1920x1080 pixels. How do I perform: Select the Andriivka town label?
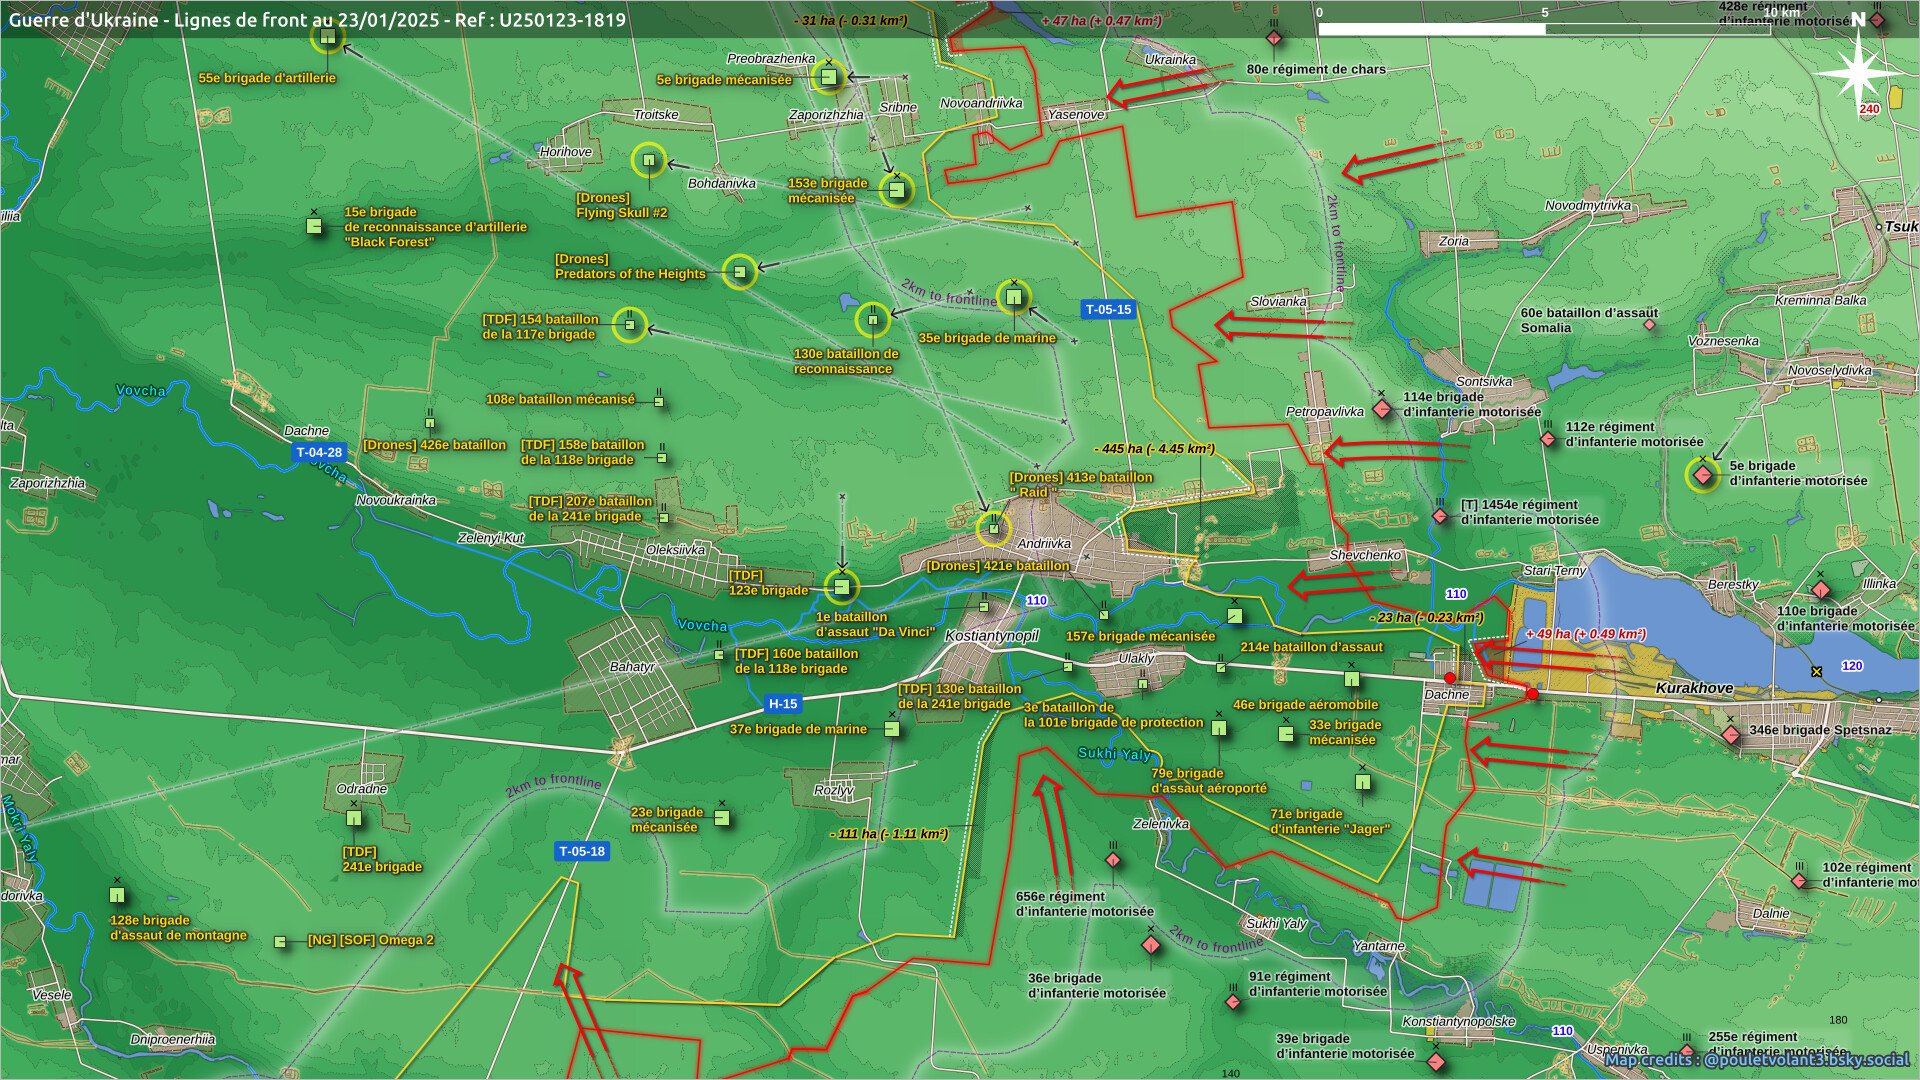1044,544
